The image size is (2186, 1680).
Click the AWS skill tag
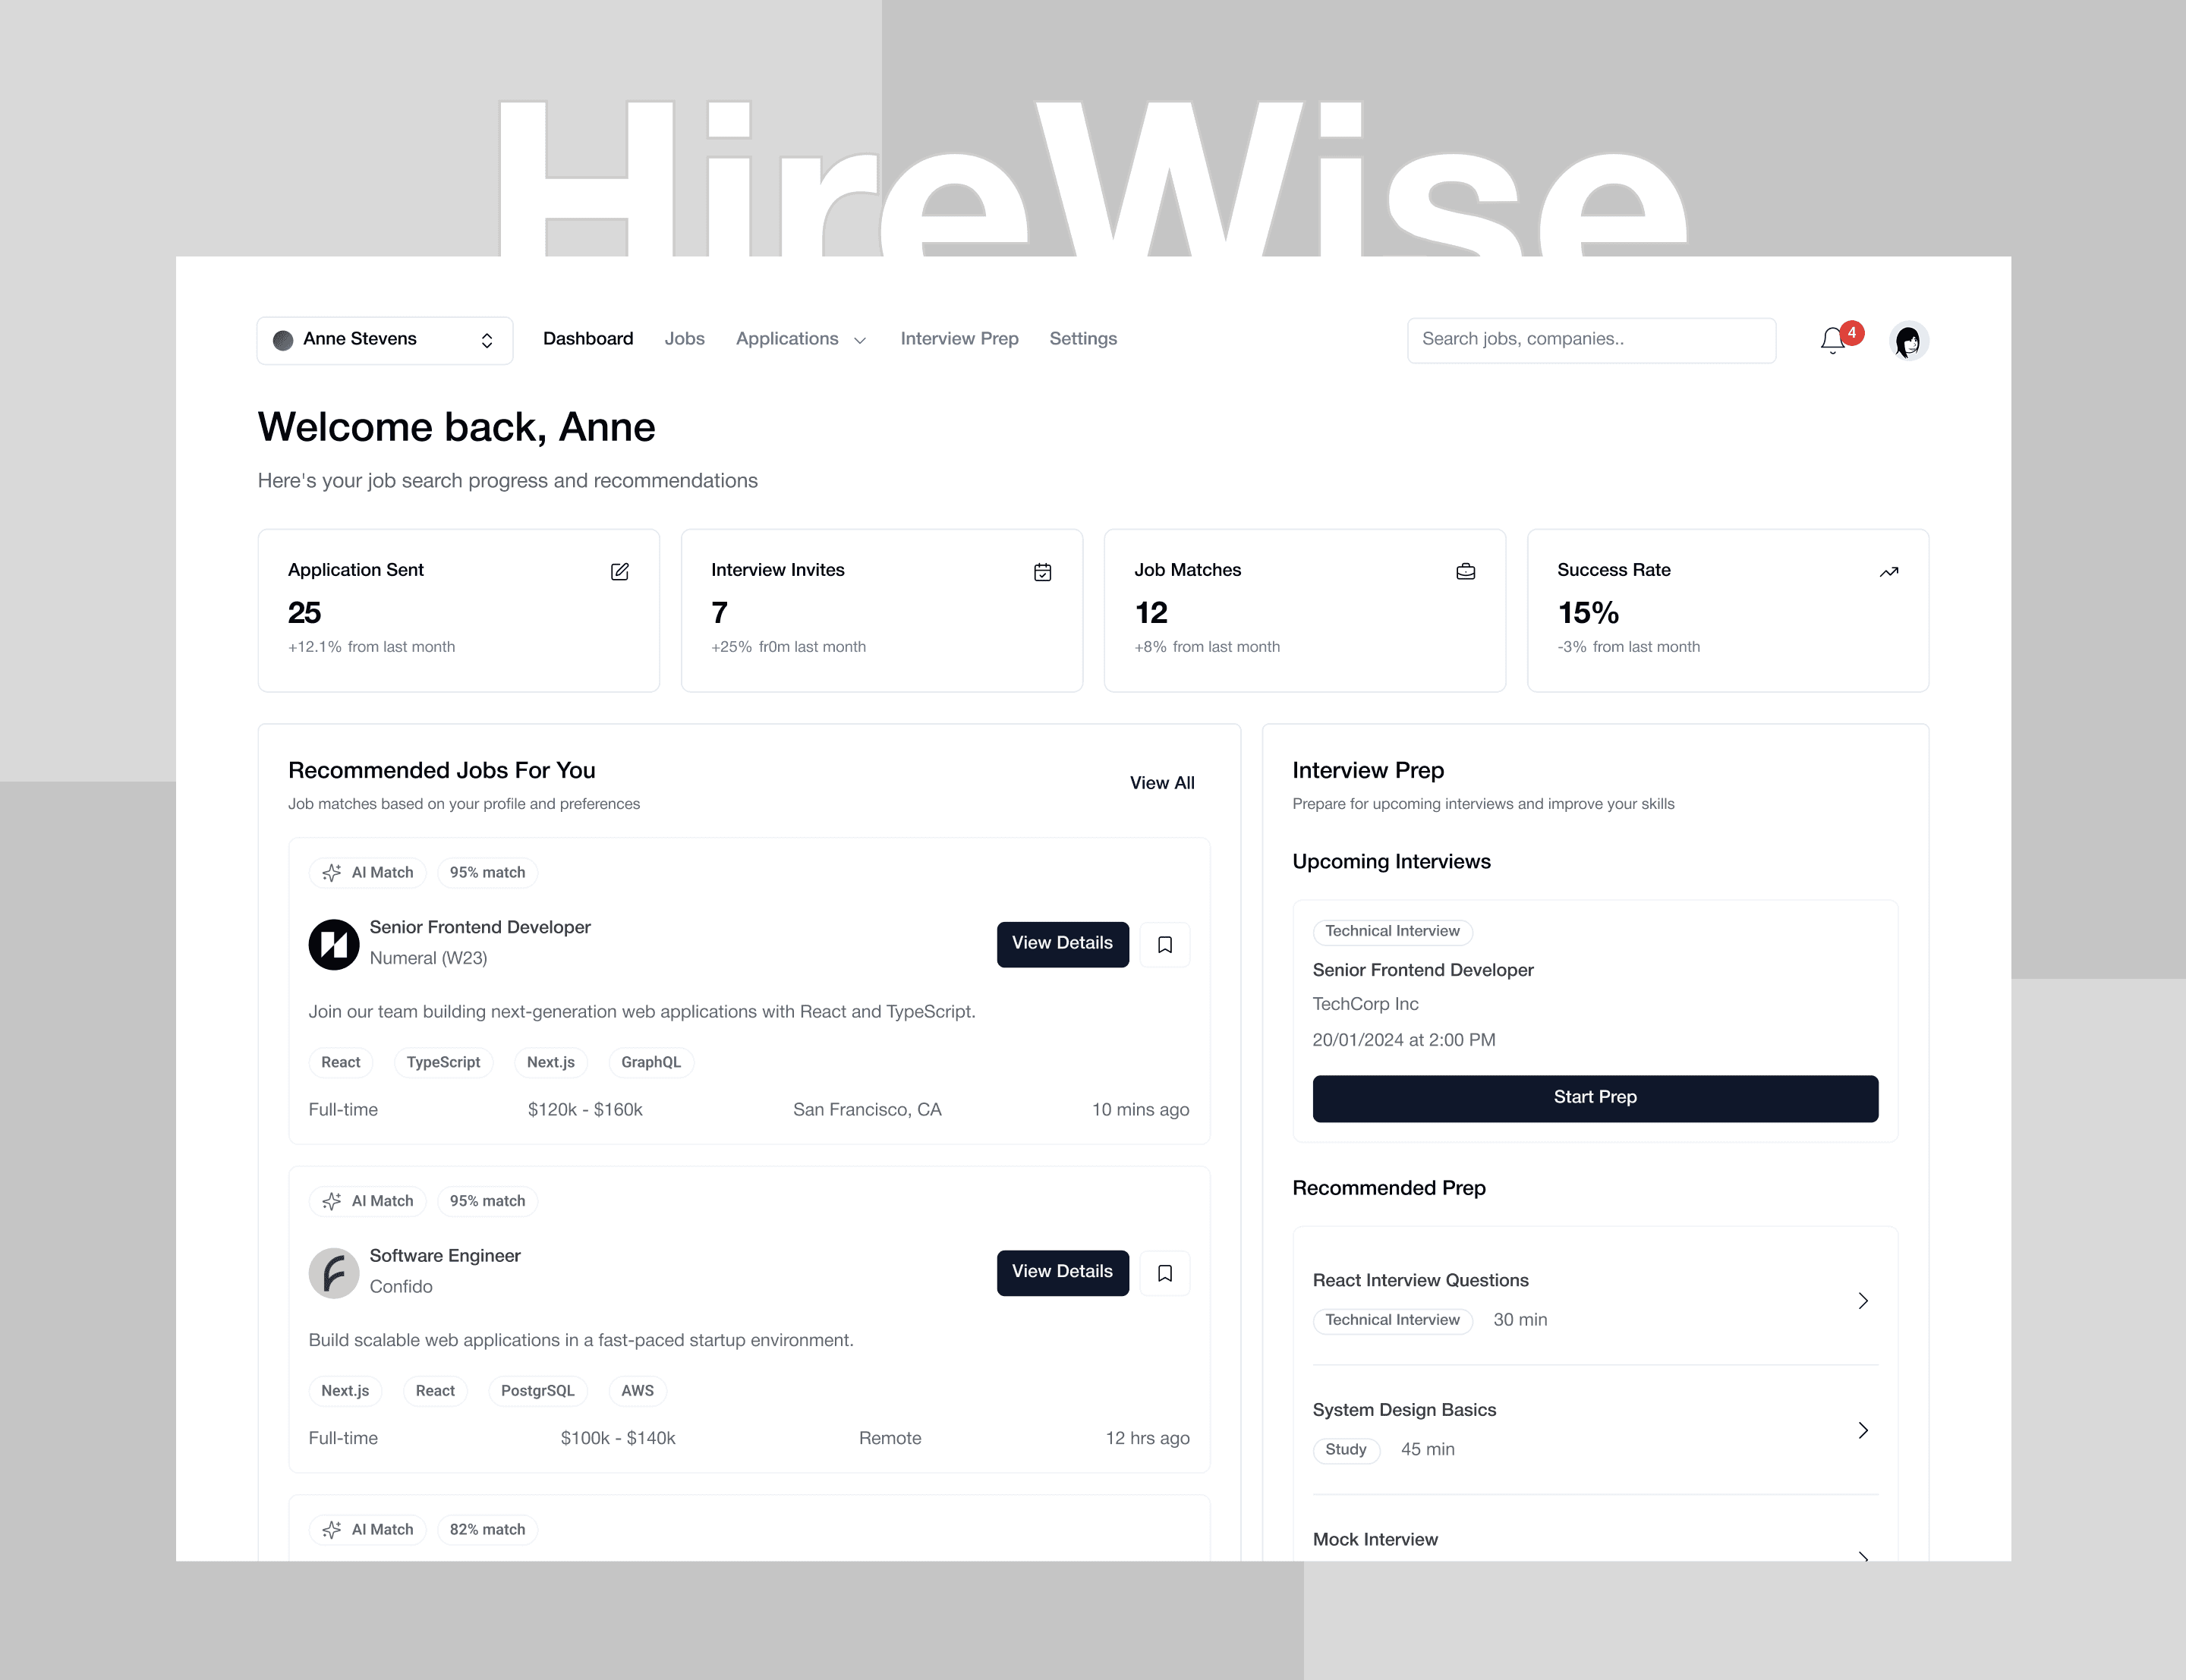pos(637,1391)
